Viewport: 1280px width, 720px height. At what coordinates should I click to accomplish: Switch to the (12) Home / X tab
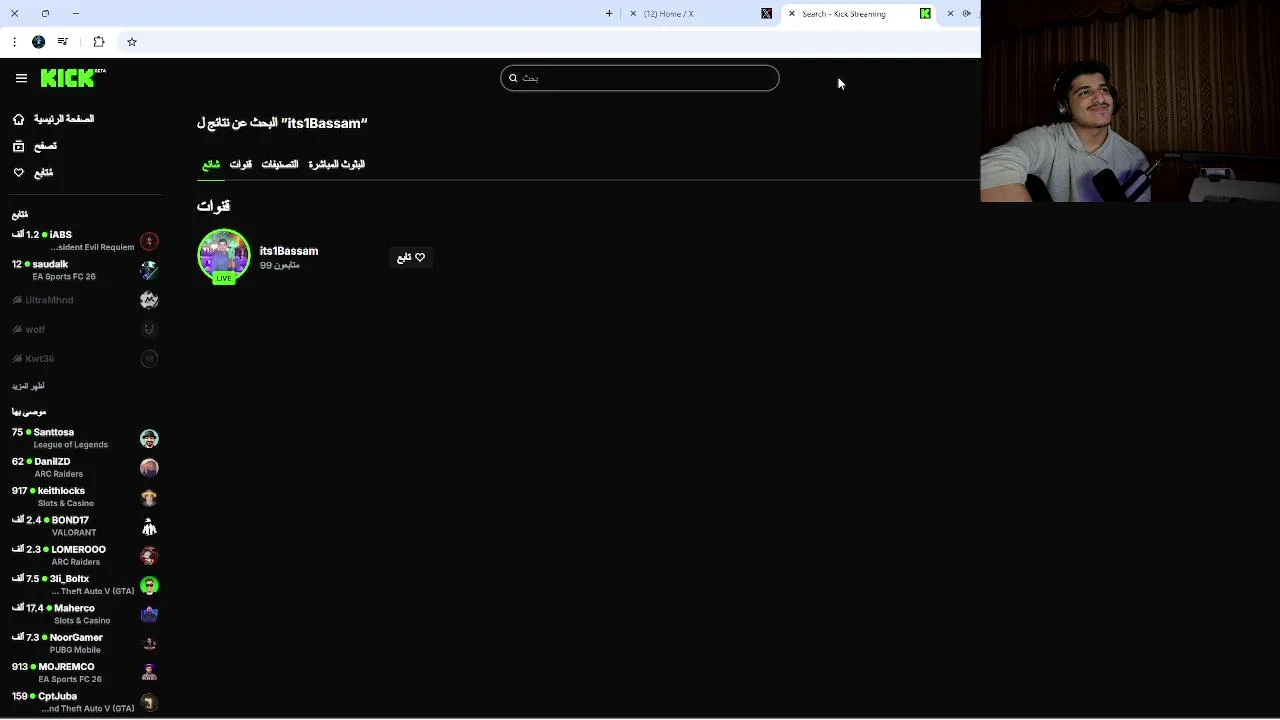click(700, 14)
